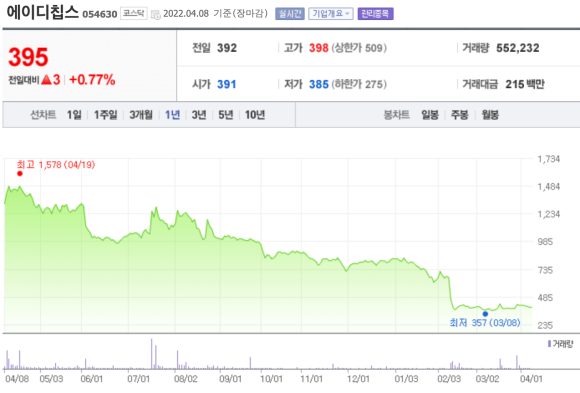Viewport: 580px width, 393px height.
Task: Click the 12/01 date axis label
Action: (358, 379)
